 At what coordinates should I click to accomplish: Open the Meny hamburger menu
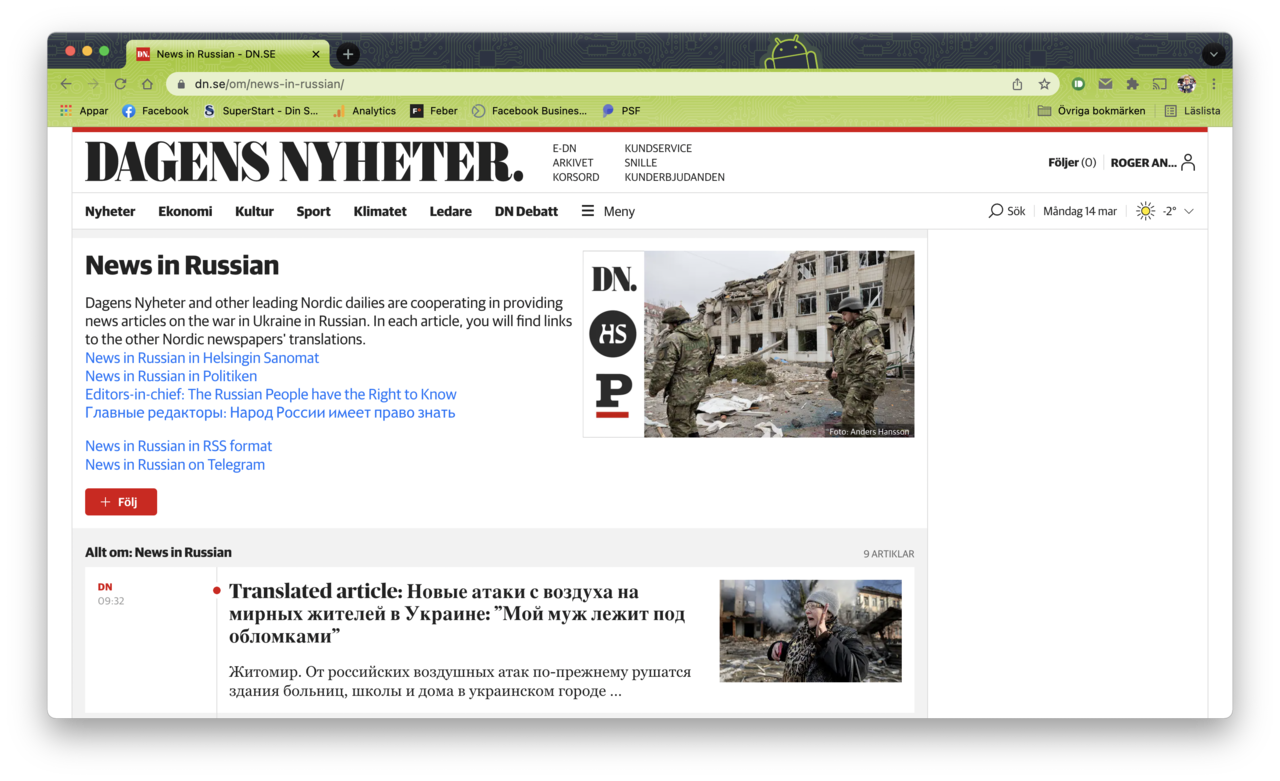click(608, 211)
